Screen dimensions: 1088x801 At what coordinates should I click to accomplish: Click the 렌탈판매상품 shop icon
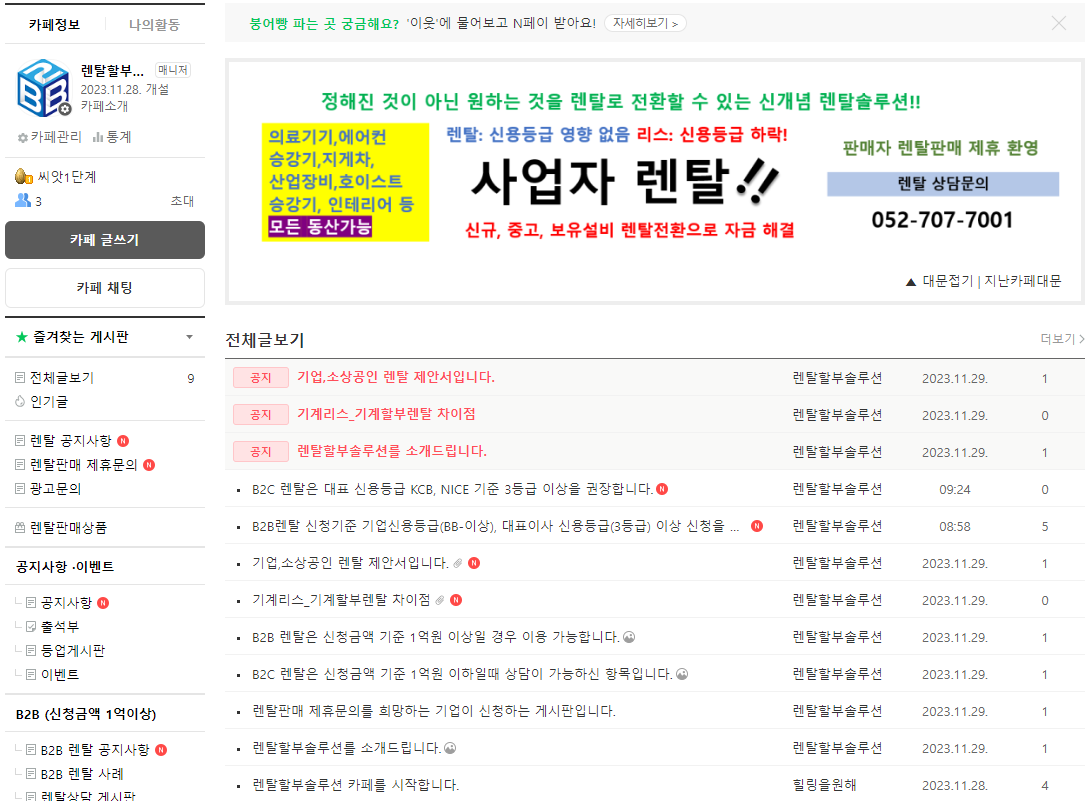click(x=19, y=528)
